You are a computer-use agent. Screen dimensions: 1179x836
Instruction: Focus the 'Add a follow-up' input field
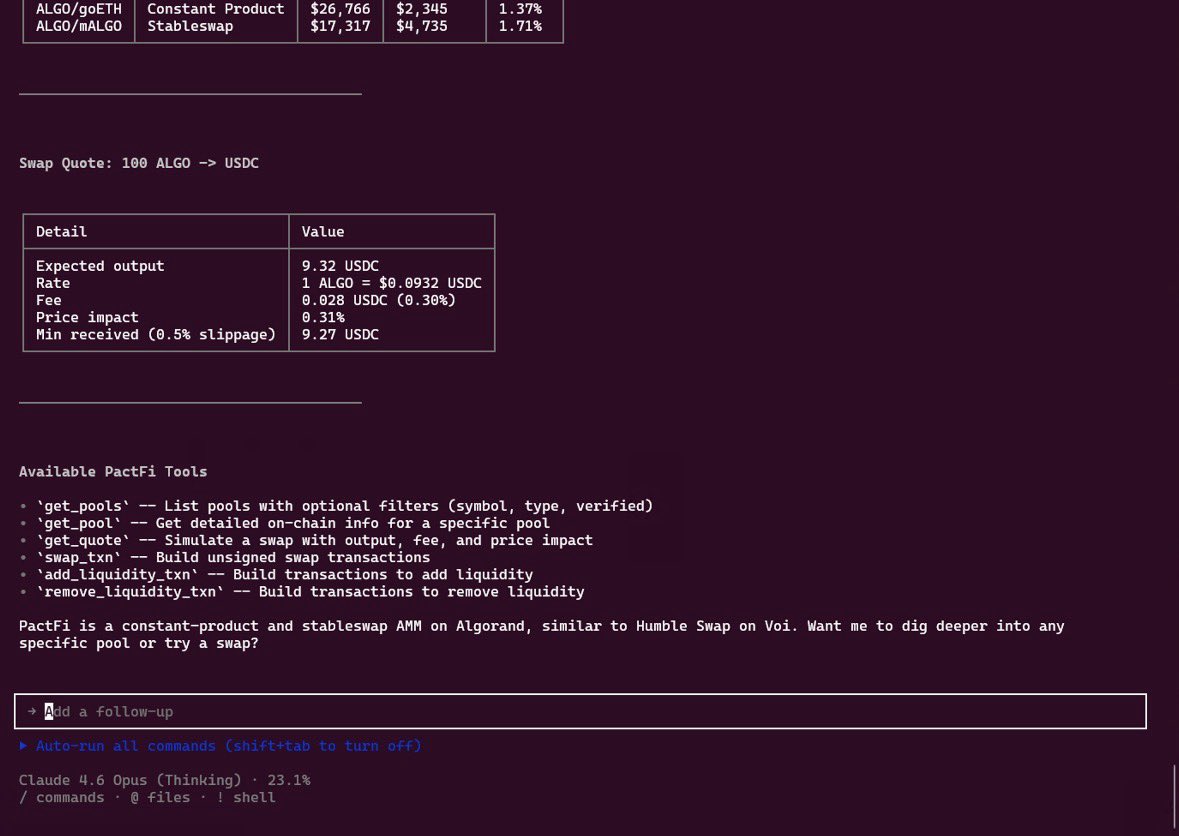tap(580, 711)
